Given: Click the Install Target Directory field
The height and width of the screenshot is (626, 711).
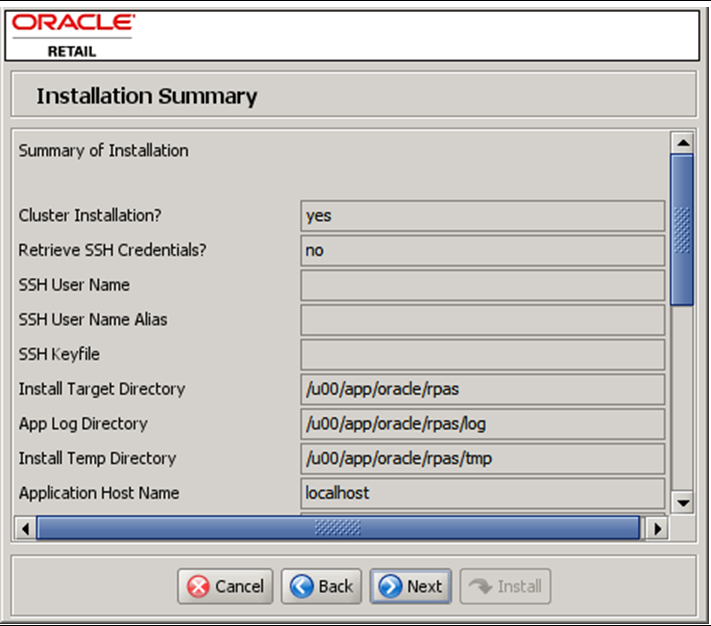Looking at the screenshot, I should point(482,389).
